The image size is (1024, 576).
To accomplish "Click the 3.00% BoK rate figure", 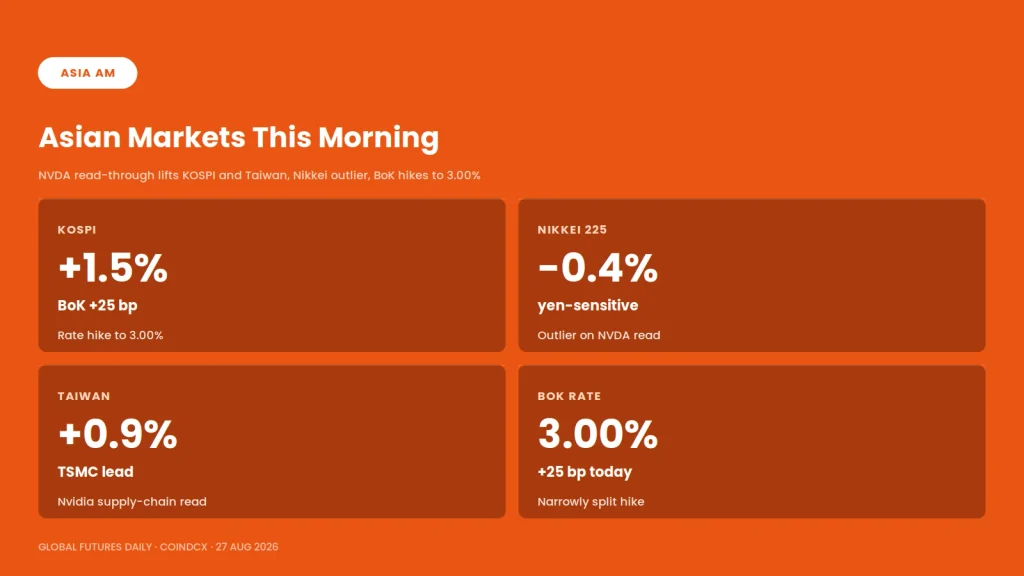I will [598, 434].
